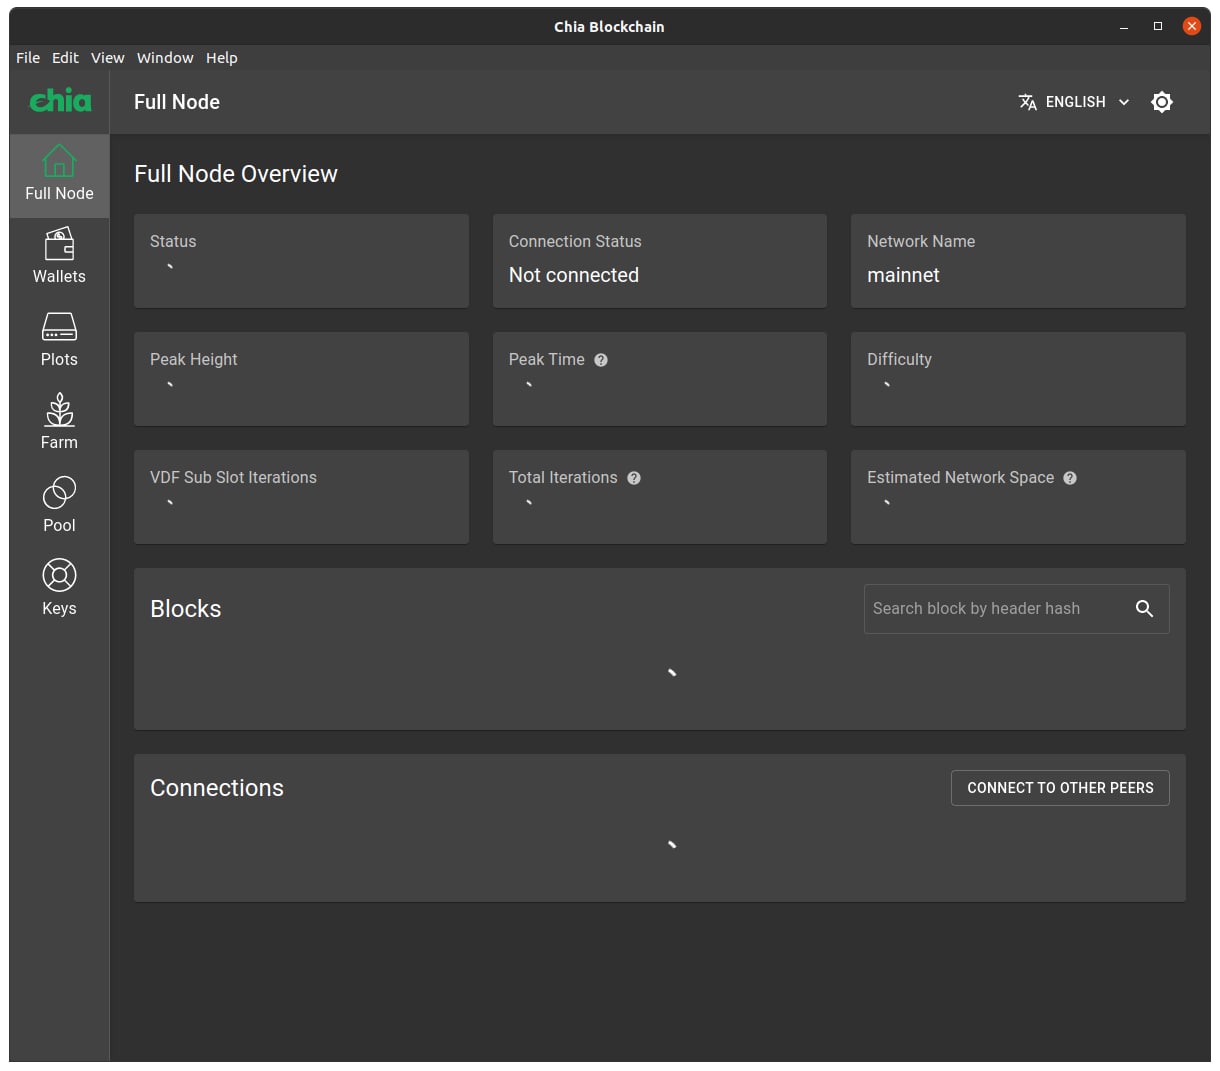Viewport: 1220px width, 1071px height.
Task: Open the Window menu
Action: pyautogui.click(x=165, y=58)
